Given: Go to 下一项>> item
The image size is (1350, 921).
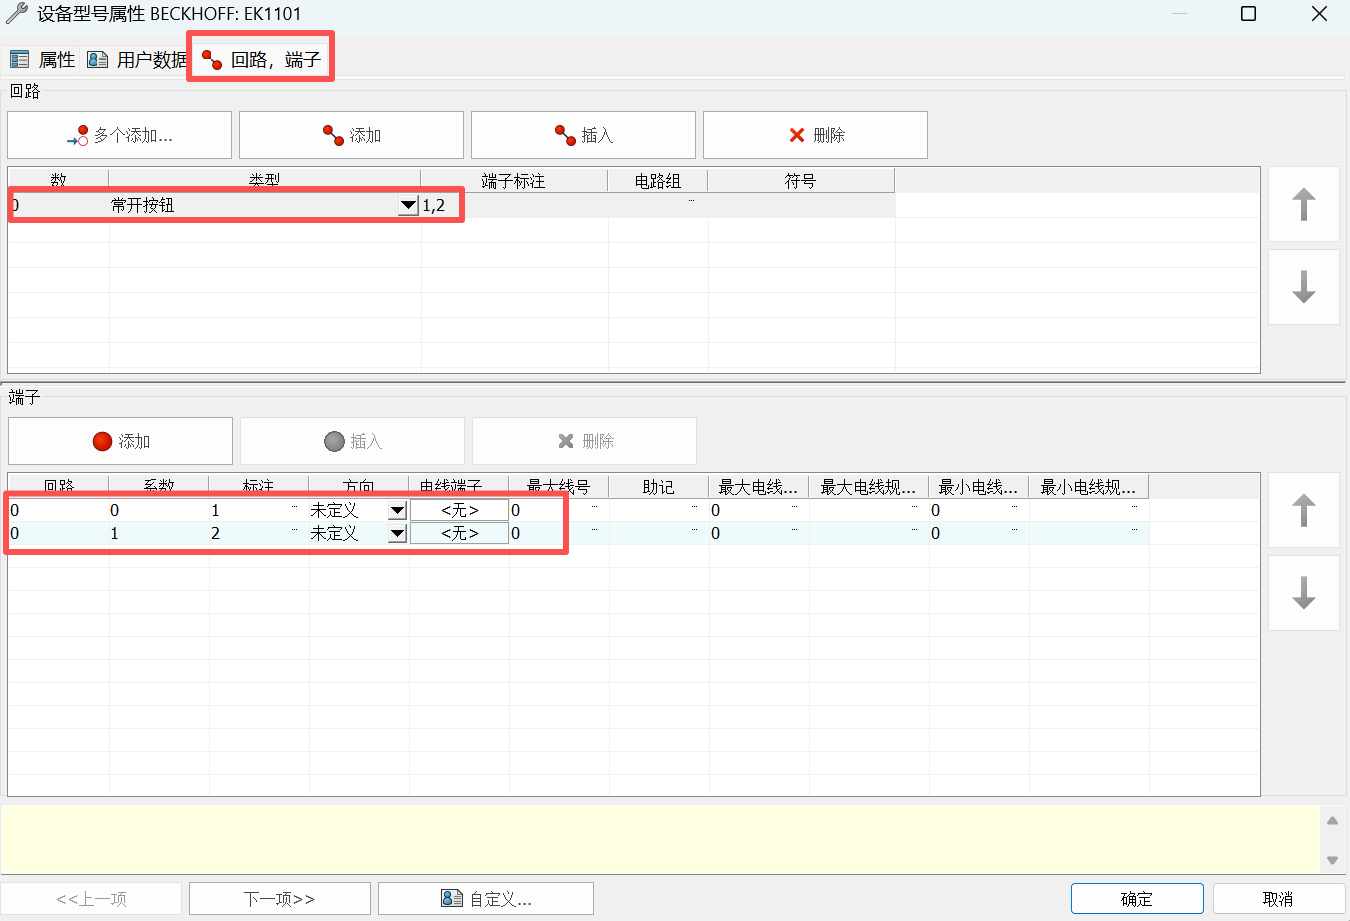Looking at the screenshot, I should [279, 899].
